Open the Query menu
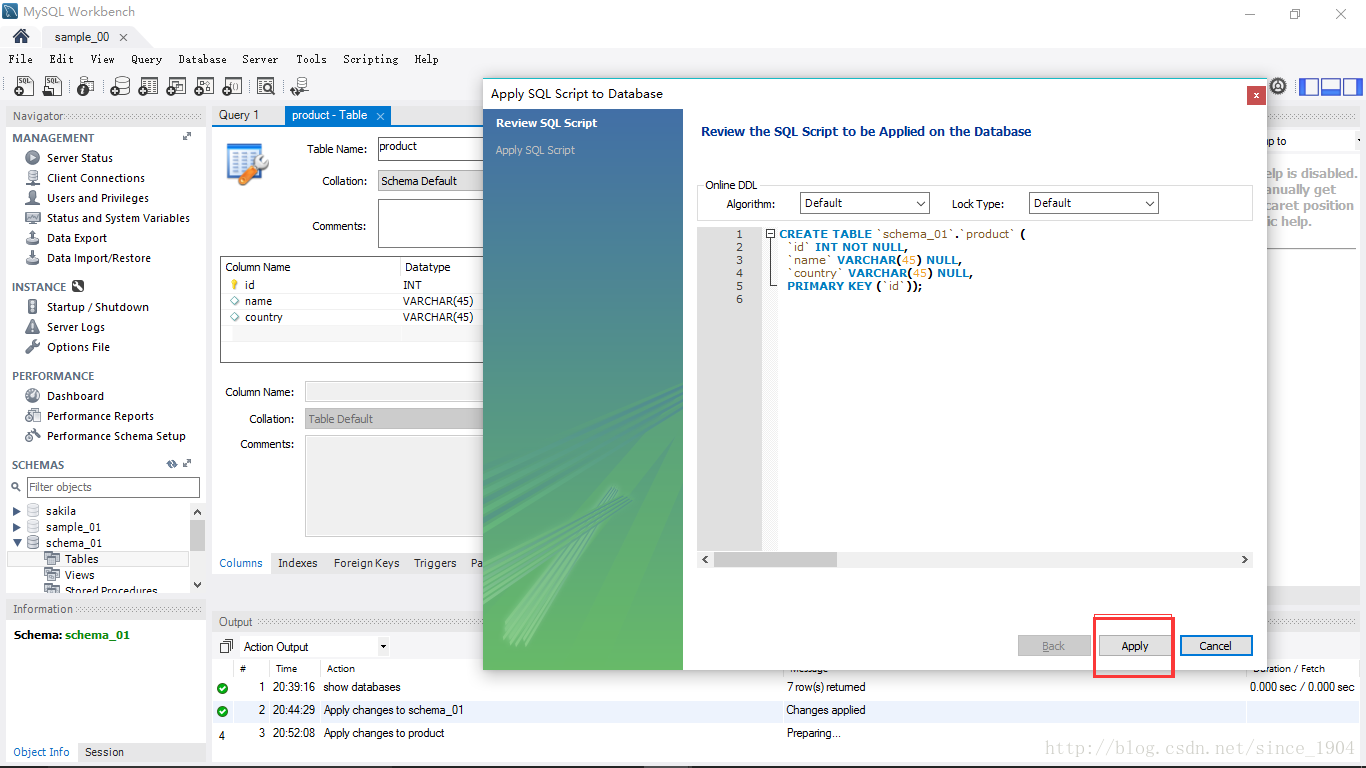 [x=146, y=59]
